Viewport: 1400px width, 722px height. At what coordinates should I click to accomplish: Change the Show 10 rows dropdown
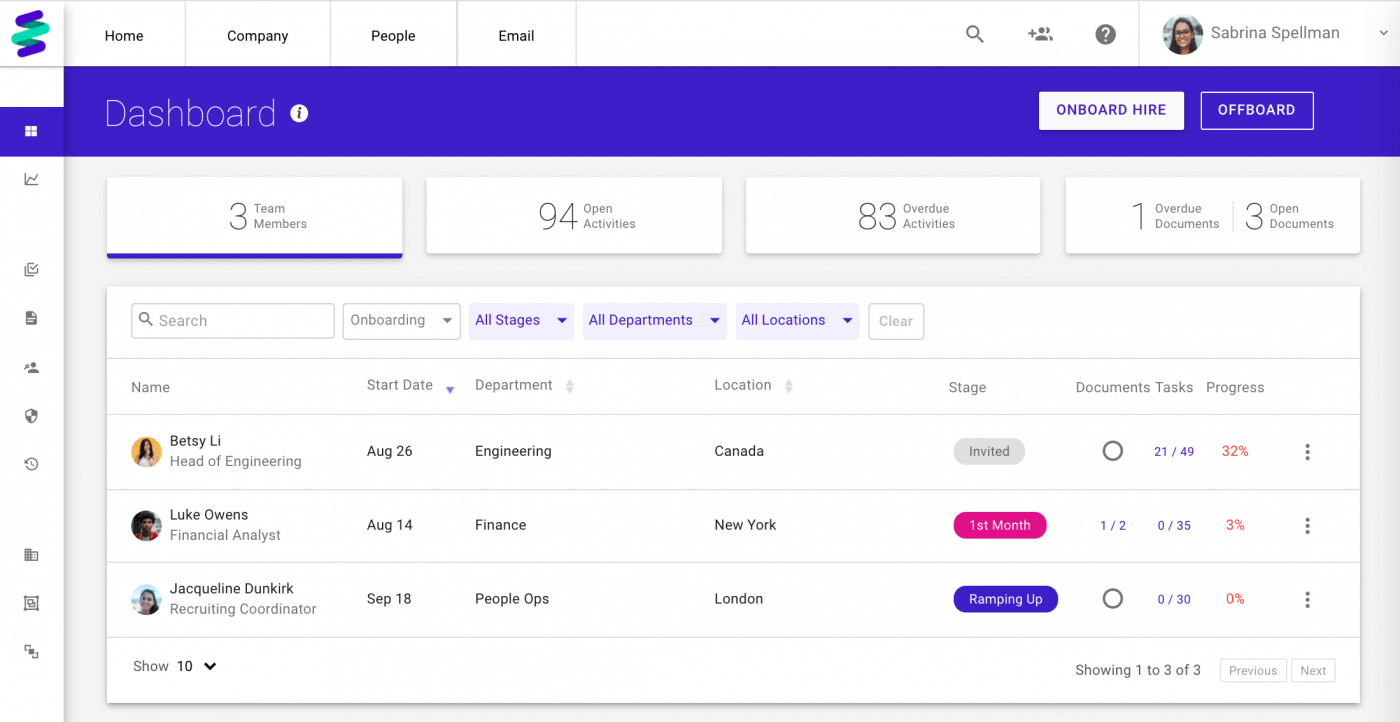[x=197, y=666]
